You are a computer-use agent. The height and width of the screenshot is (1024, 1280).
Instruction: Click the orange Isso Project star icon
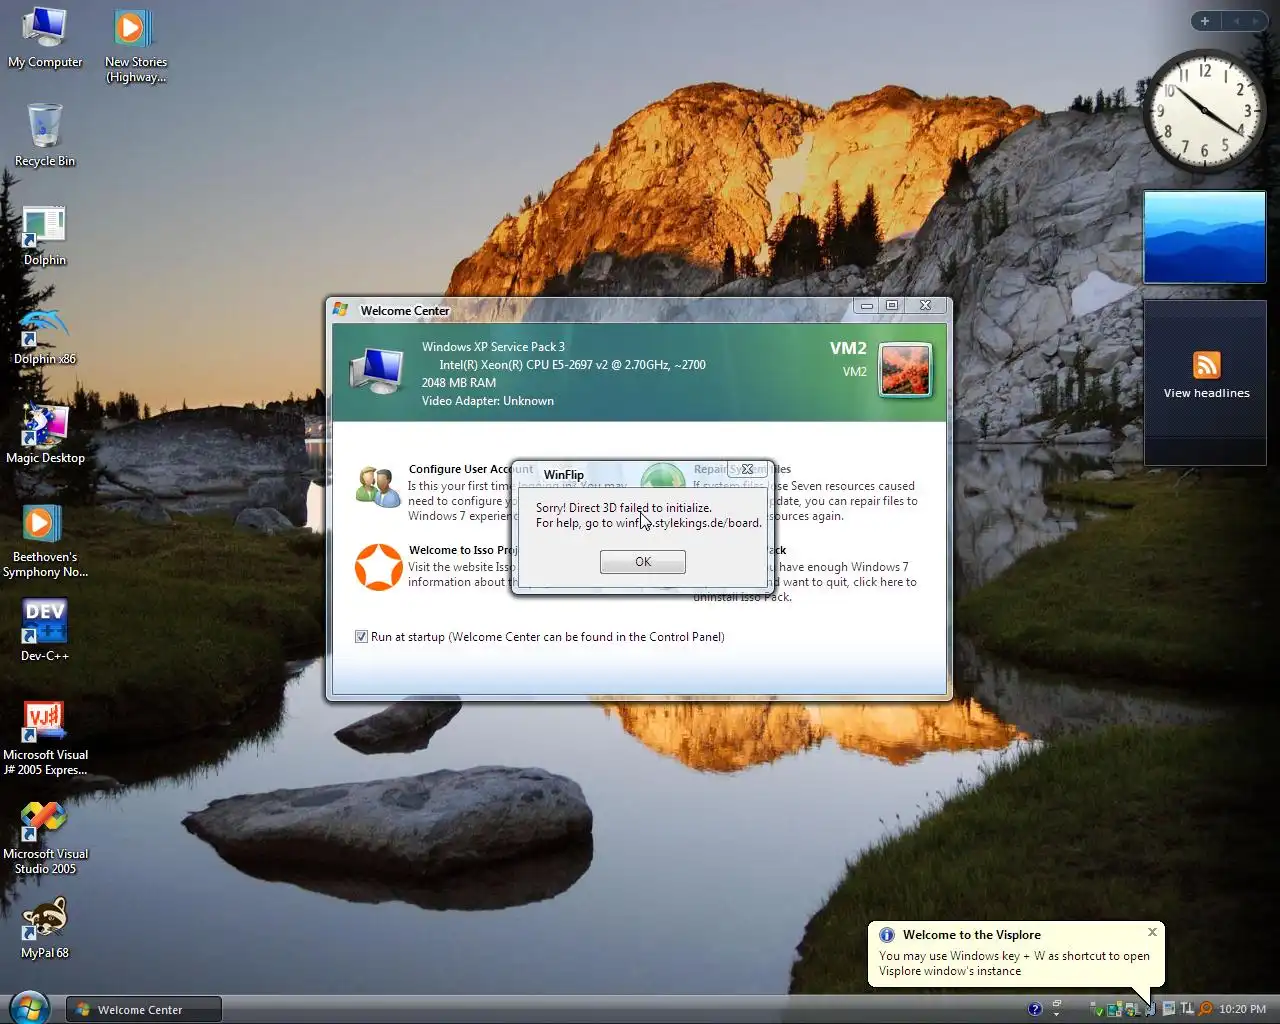379,567
